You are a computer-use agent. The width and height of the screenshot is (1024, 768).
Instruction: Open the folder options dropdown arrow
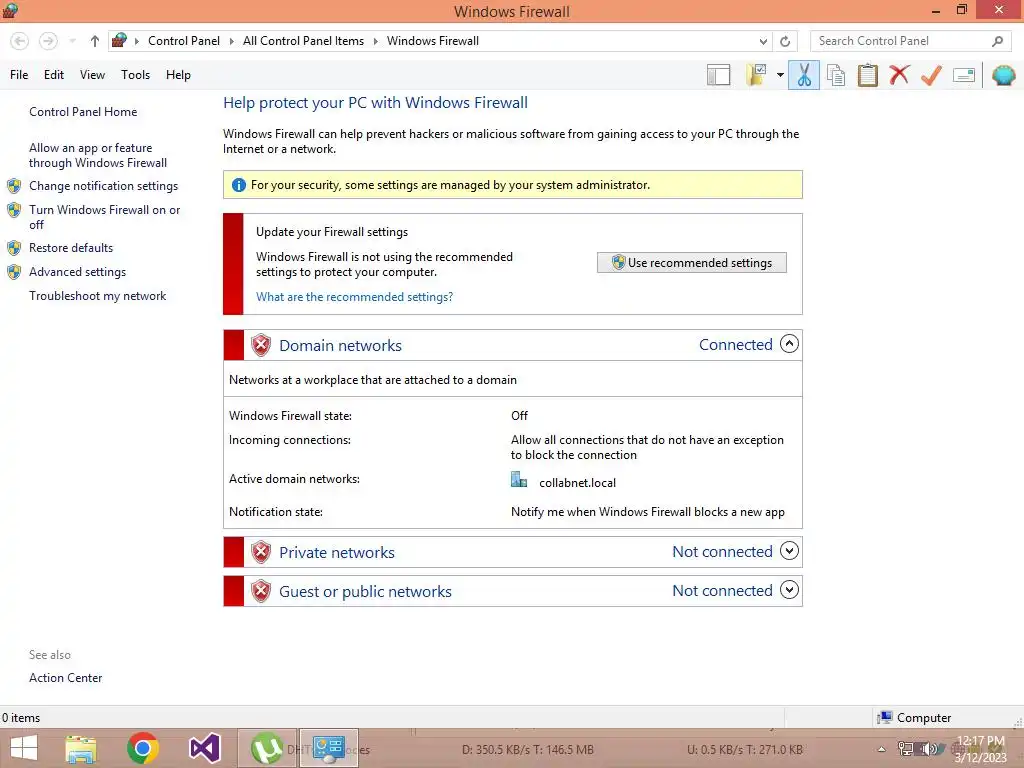[x=780, y=75]
